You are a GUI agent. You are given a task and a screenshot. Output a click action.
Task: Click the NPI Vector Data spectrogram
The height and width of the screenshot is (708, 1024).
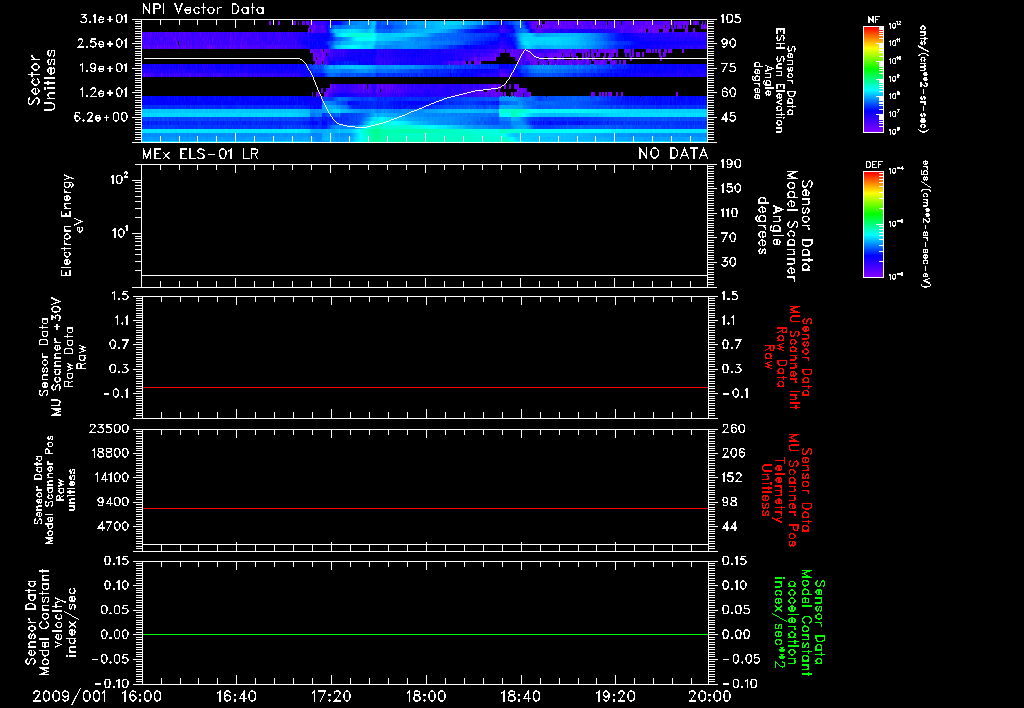pos(424,80)
